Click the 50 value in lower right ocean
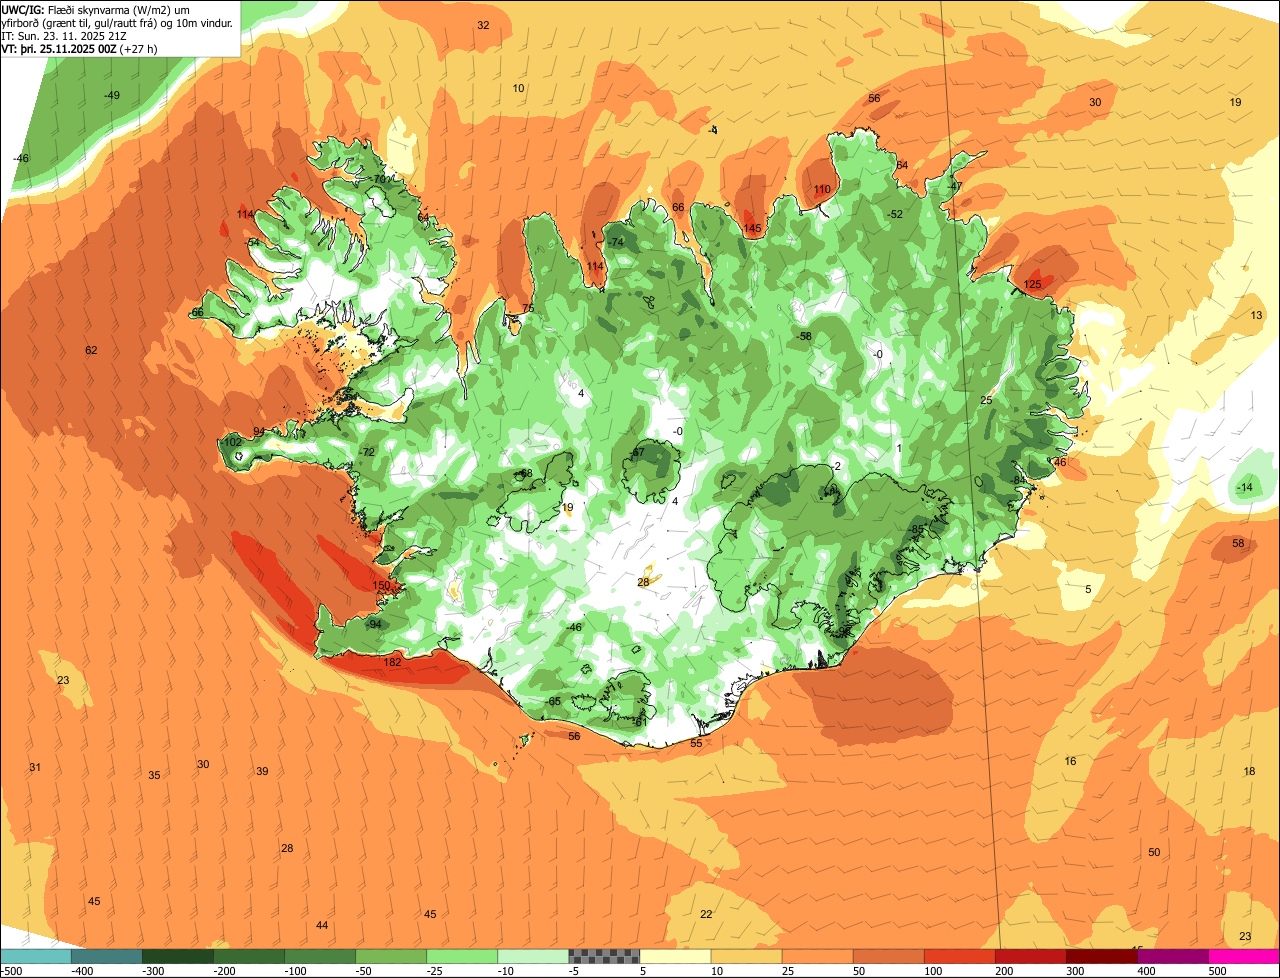Image resolution: width=1280 pixels, height=978 pixels. tap(1154, 853)
